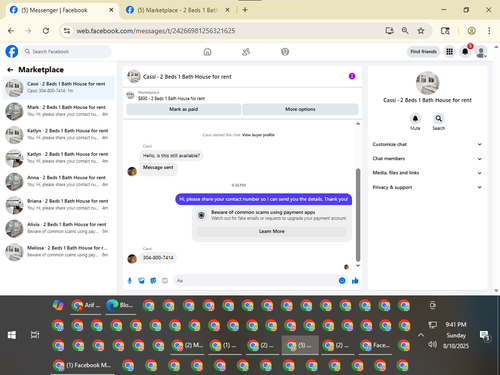Screen dimensions: 500x375
Task: Click Mark as paid button
Action: [x=183, y=109]
